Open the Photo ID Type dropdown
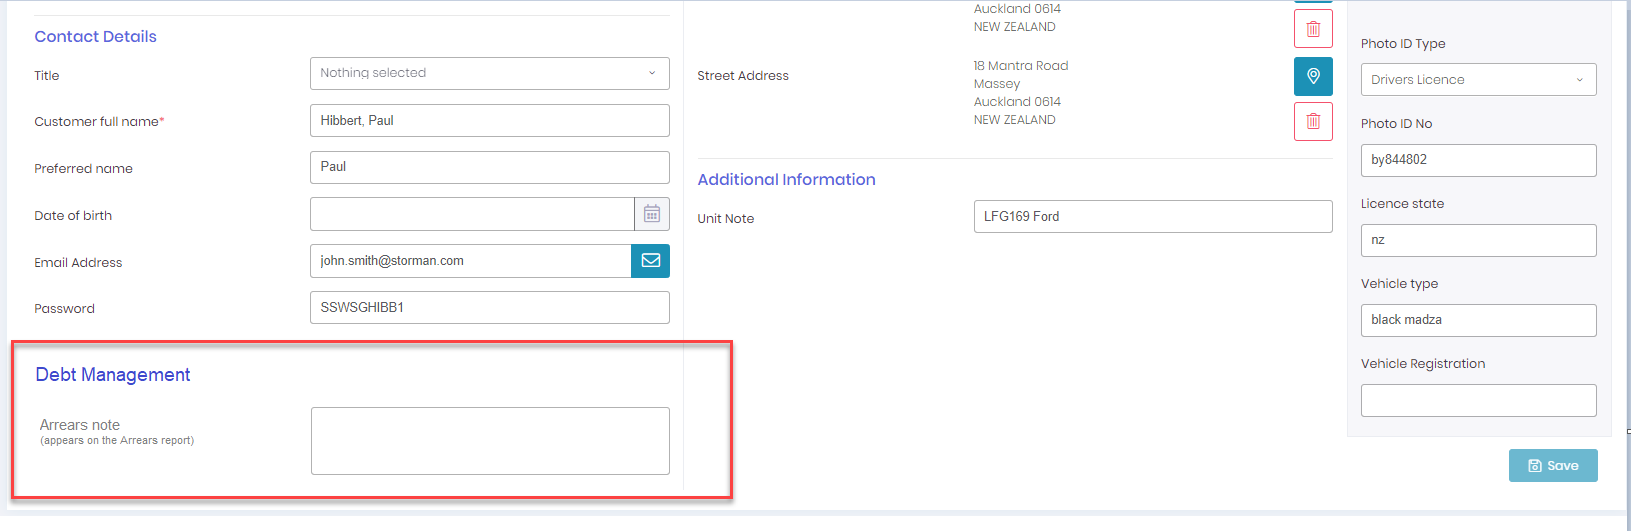 (x=1477, y=80)
